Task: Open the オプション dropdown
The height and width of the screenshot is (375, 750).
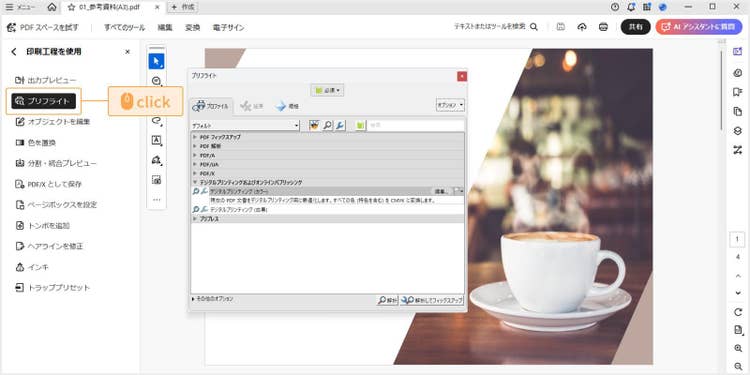Action: [450, 105]
